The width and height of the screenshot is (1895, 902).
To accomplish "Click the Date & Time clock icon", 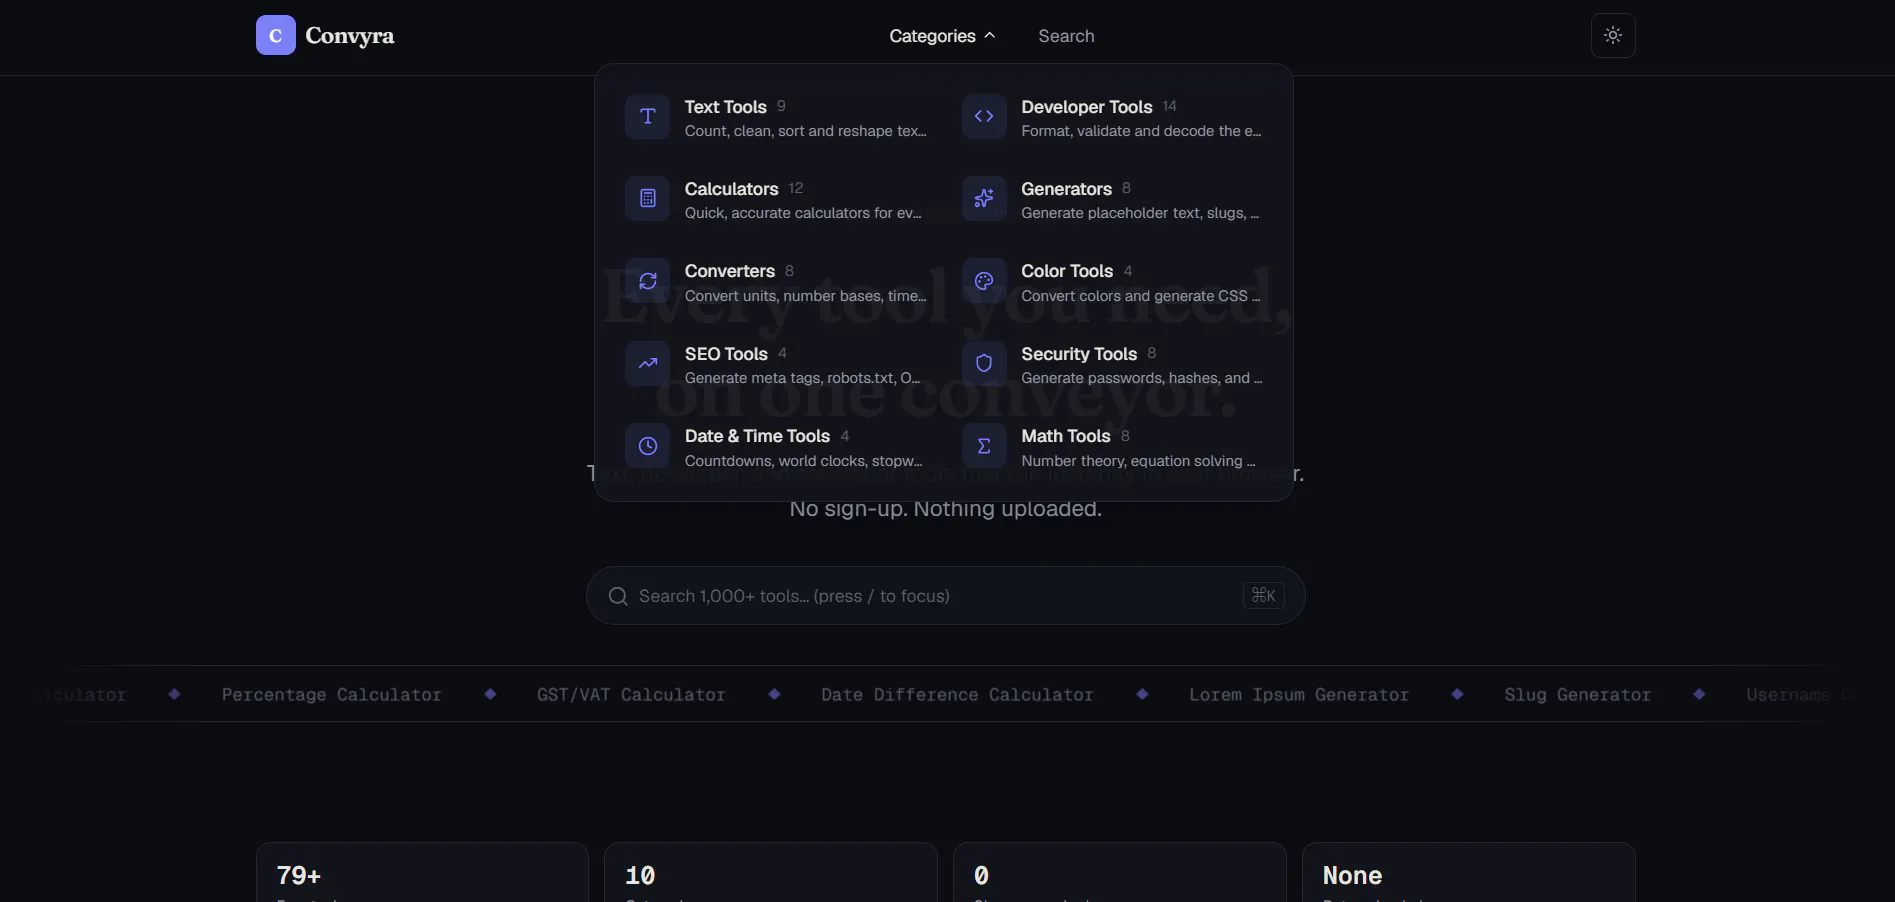I will tap(647, 446).
